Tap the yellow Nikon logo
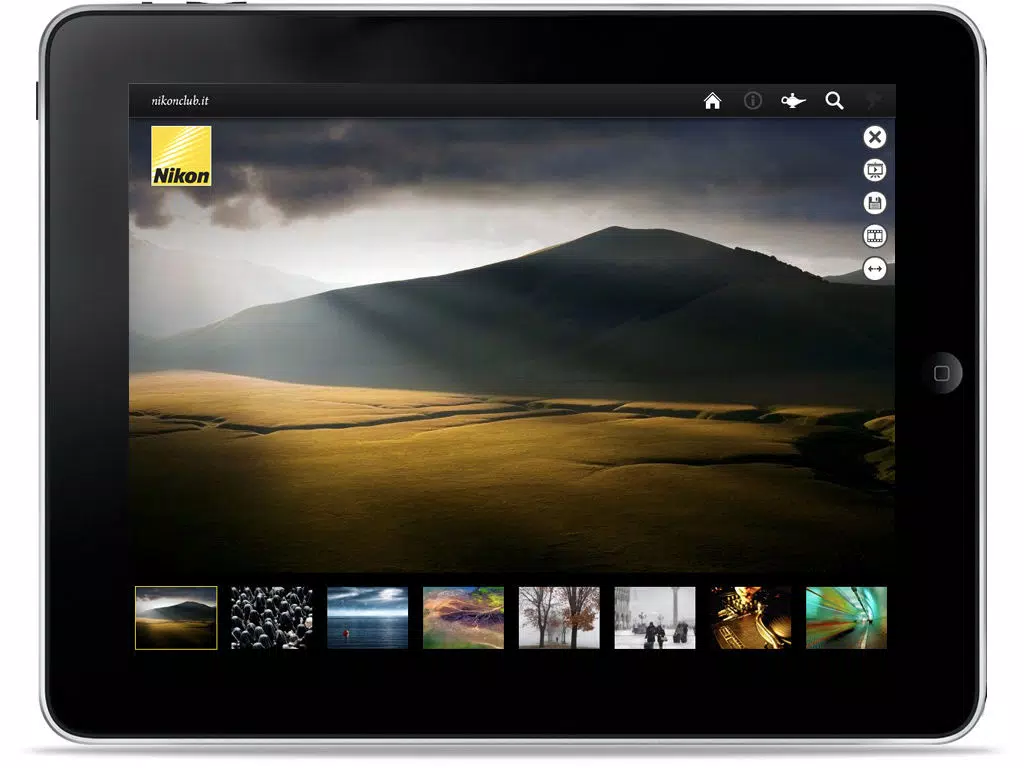 (181, 156)
